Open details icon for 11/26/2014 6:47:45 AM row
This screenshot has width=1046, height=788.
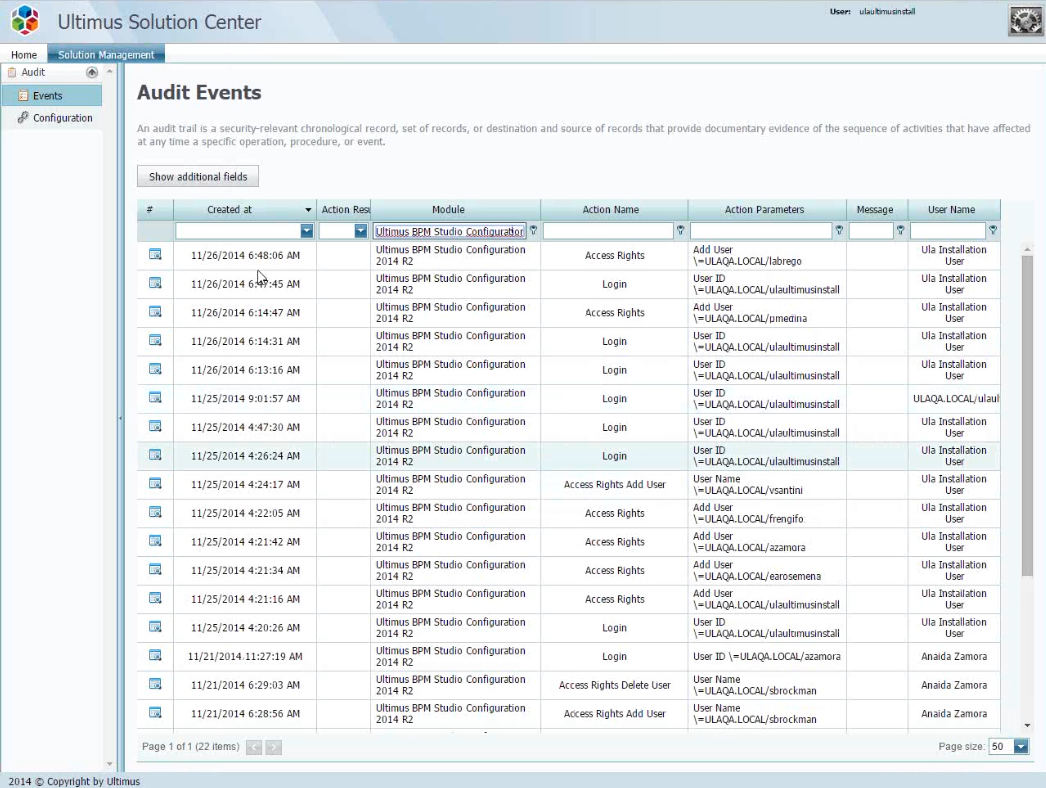(x=155, y=283)
